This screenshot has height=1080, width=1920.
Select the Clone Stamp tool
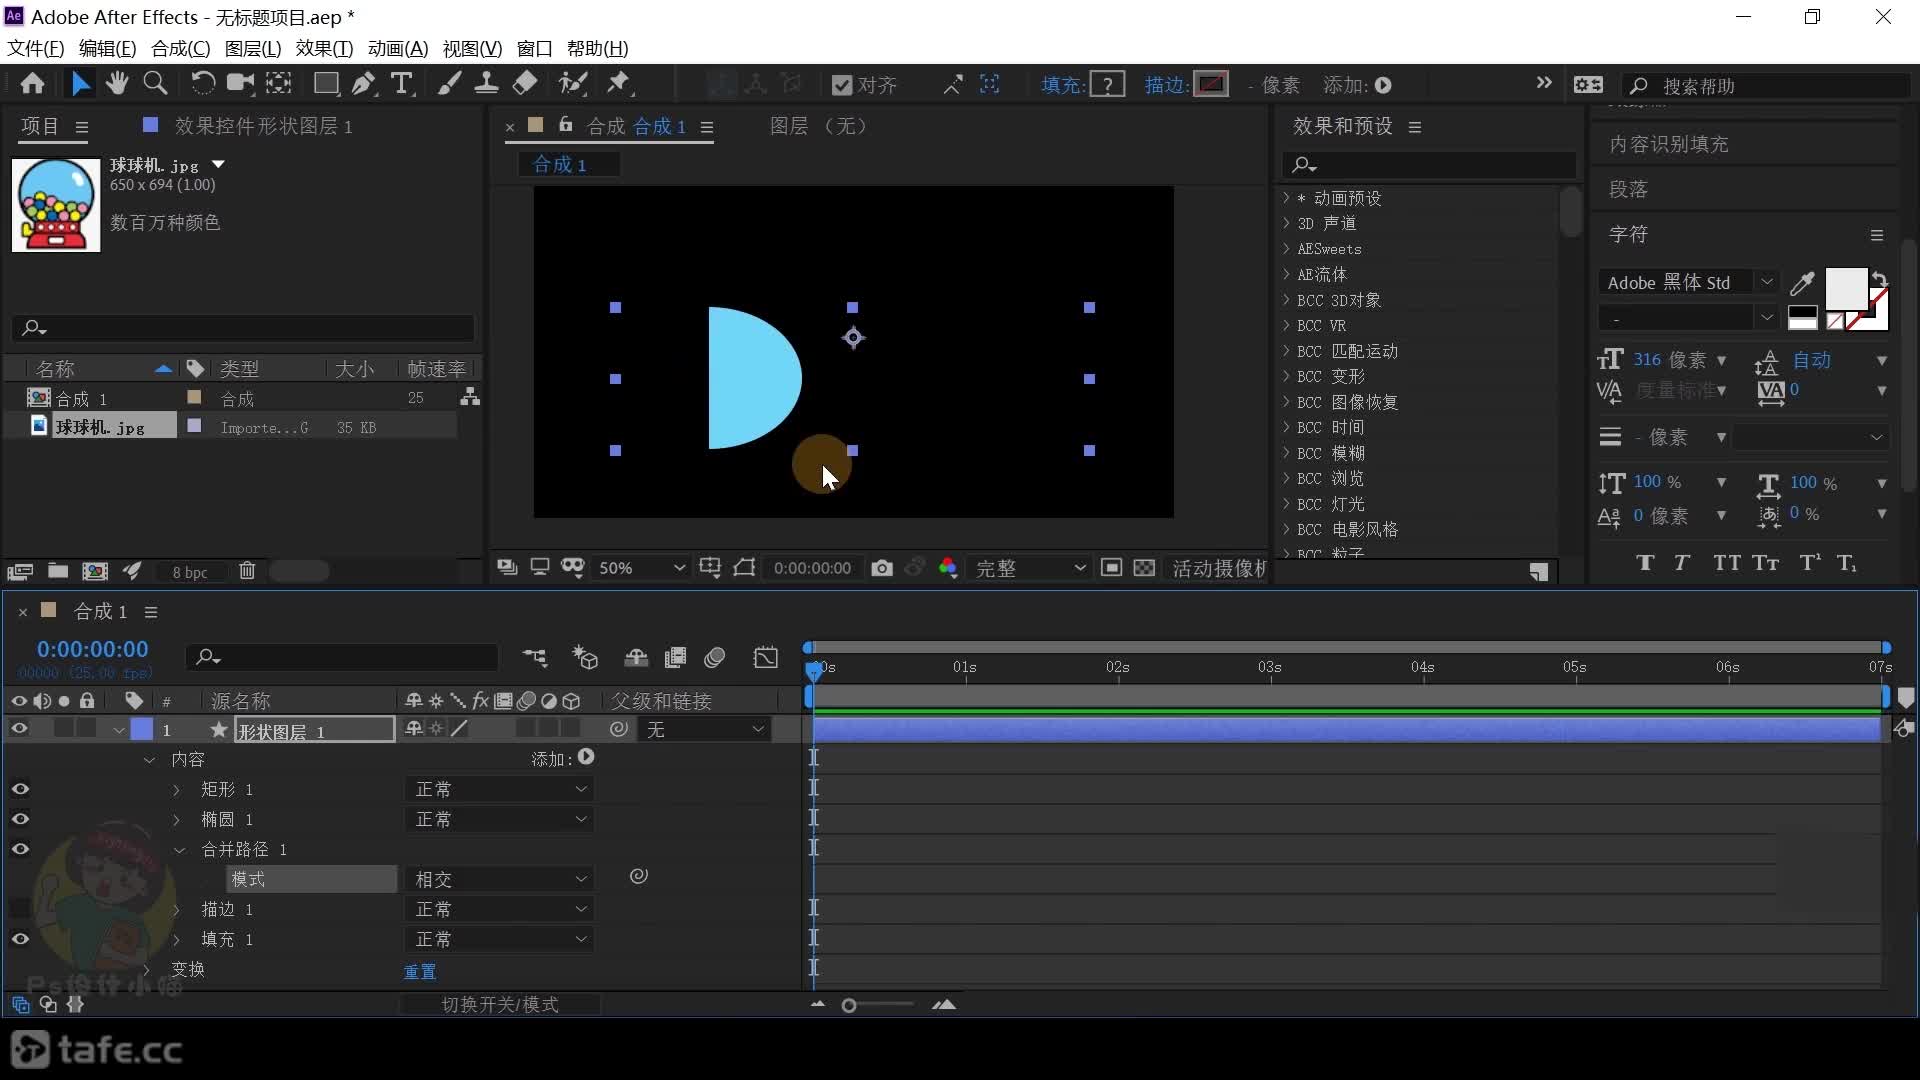[487, 84]
